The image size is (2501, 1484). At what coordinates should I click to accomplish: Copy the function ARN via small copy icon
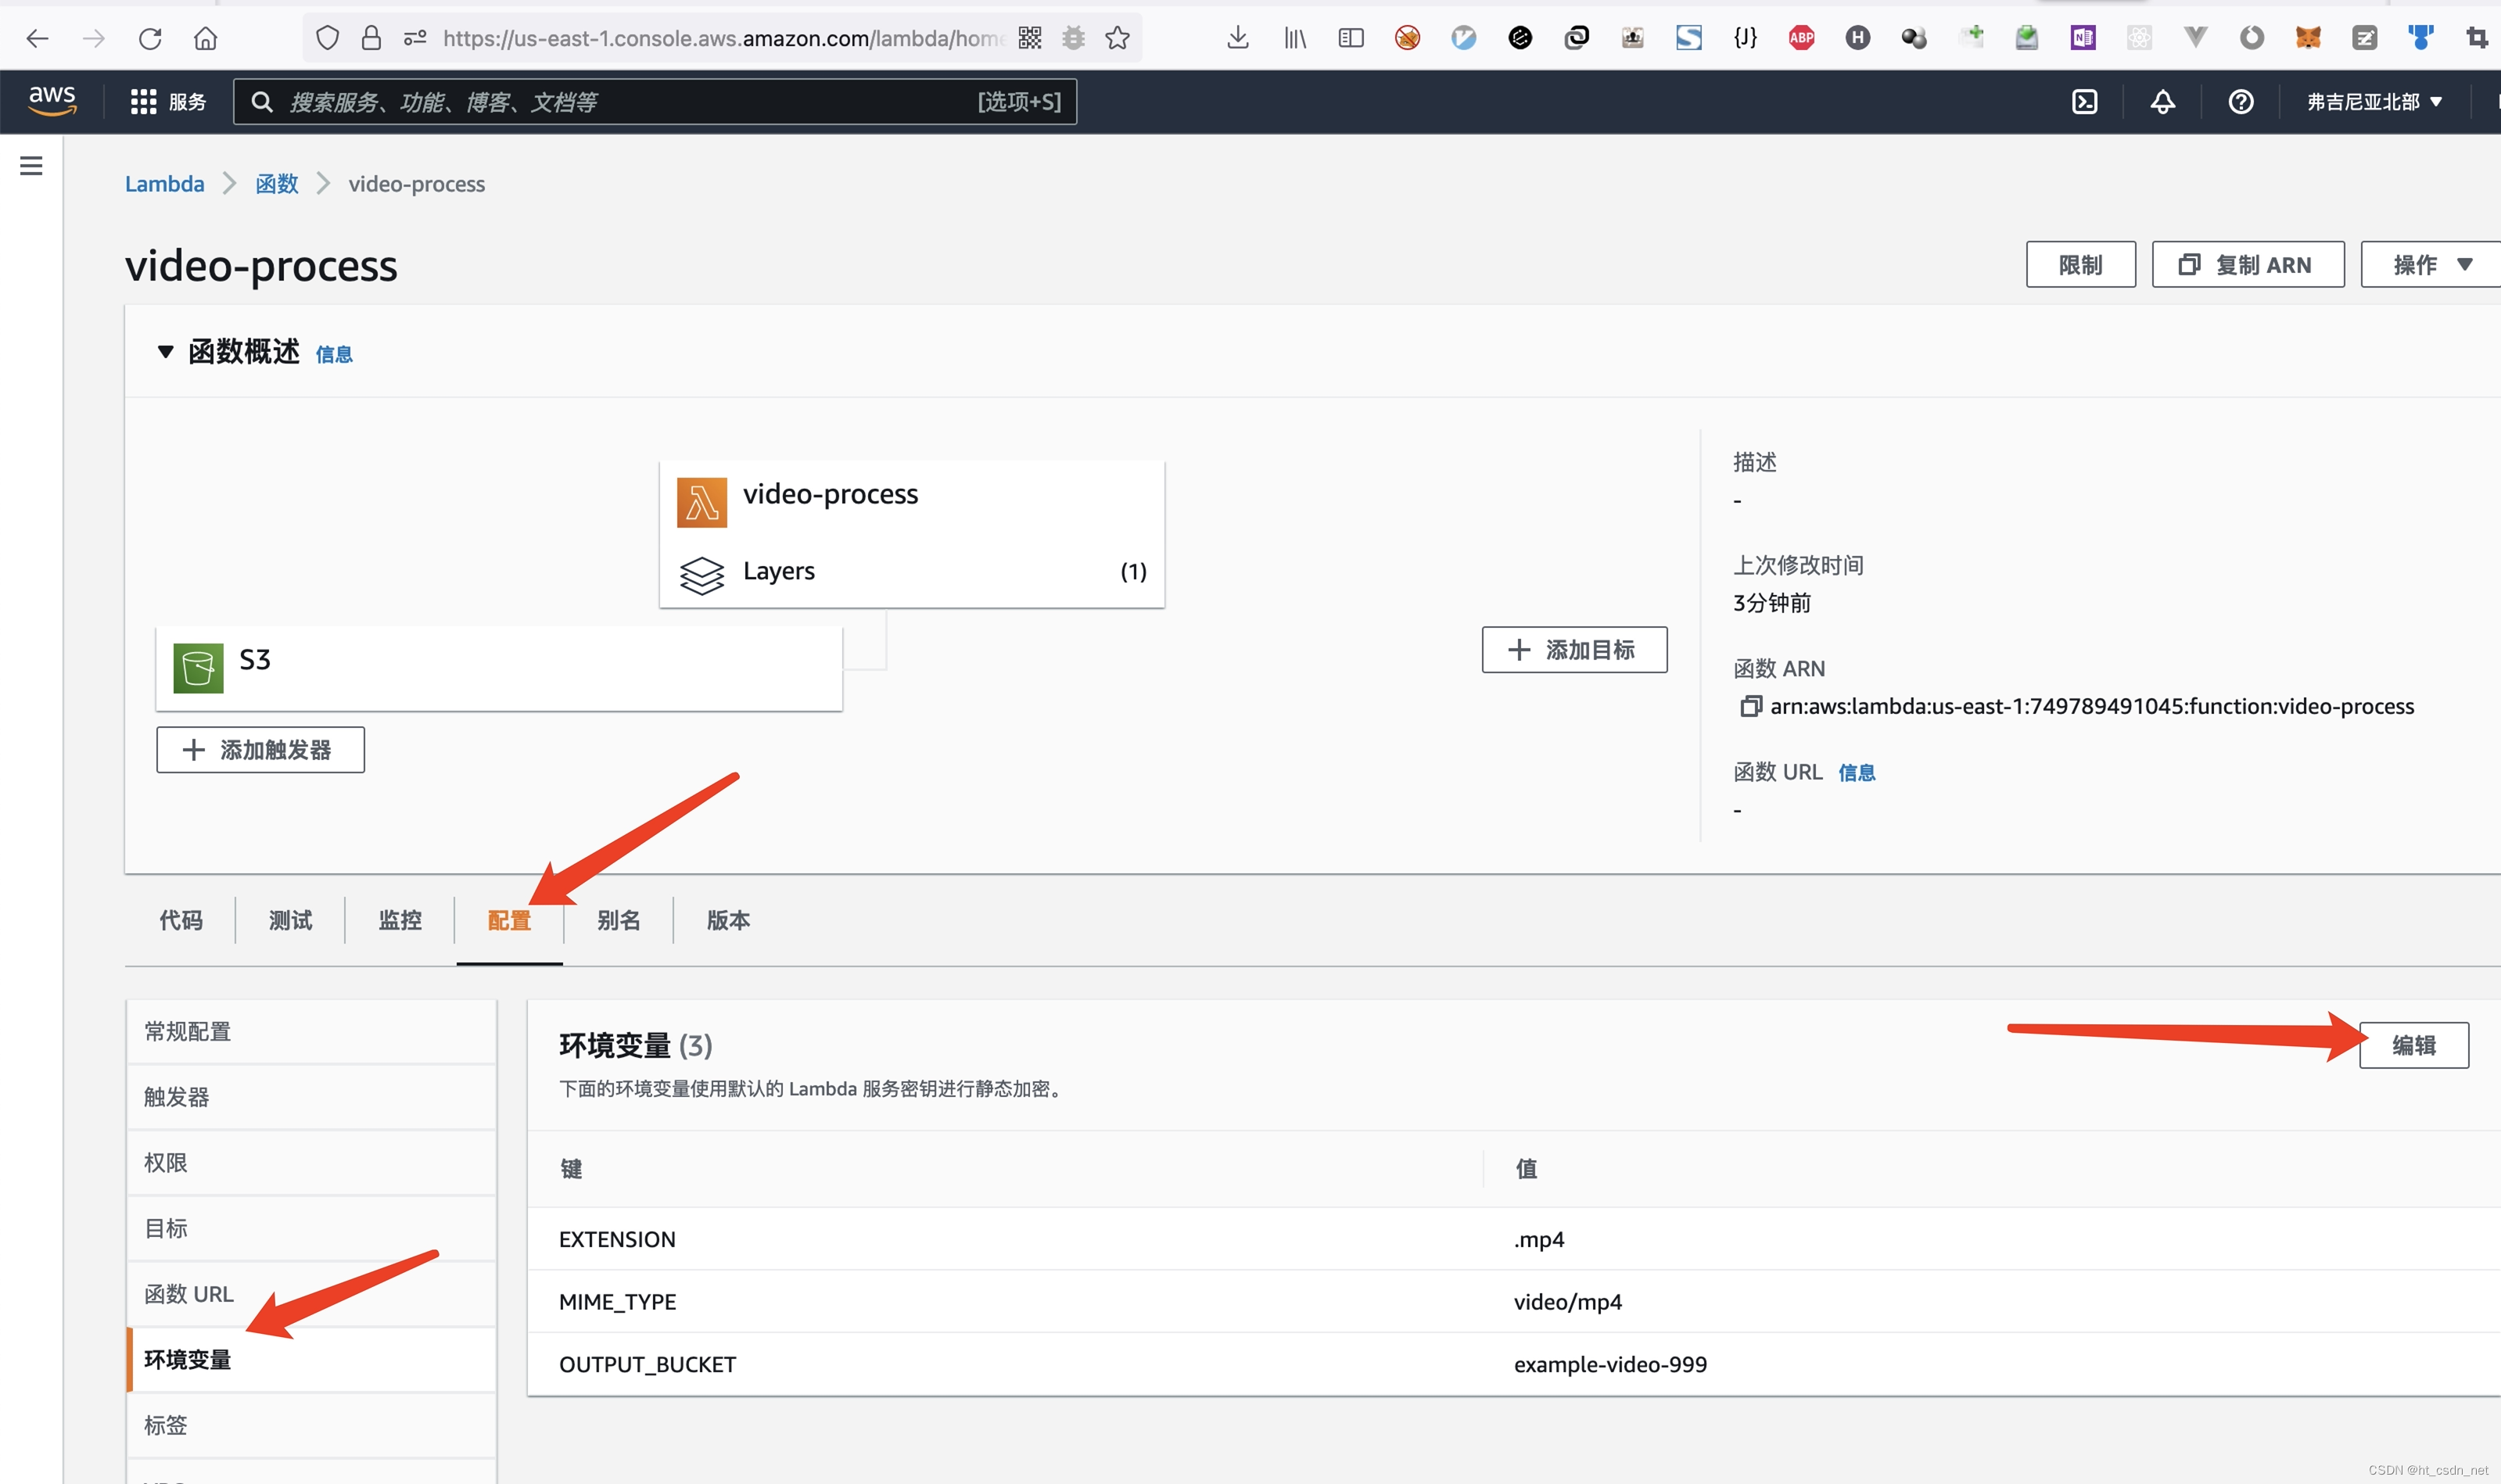[1750, 706]
